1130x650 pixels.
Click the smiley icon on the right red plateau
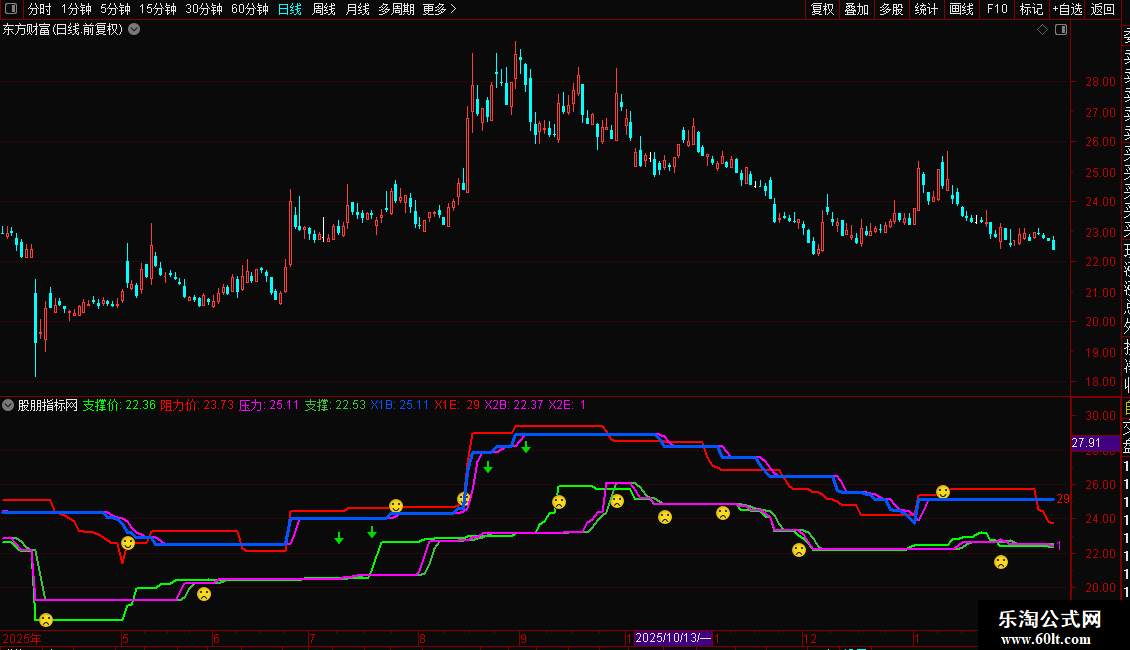(943, 491)
